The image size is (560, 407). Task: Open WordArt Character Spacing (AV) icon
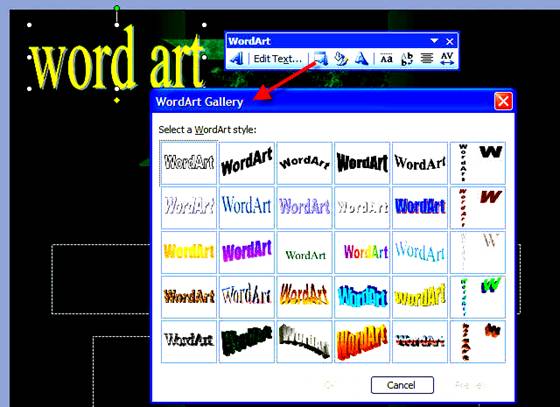click(x=447, y=58)
